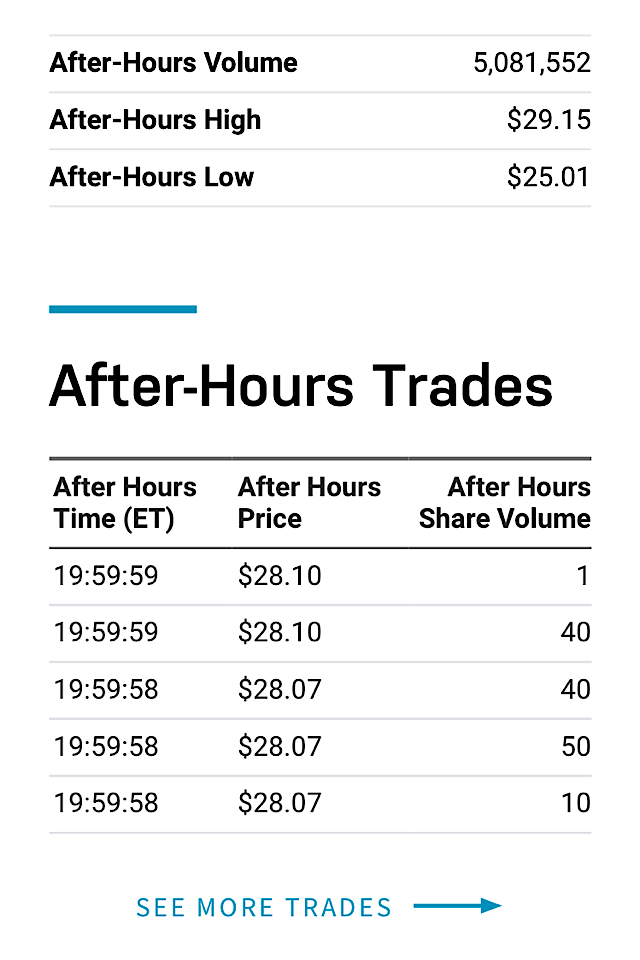This screenshot has height=960, width=640.
Task: Select the After Hours Time (ET) column header
Action: (x=125, y=503)
